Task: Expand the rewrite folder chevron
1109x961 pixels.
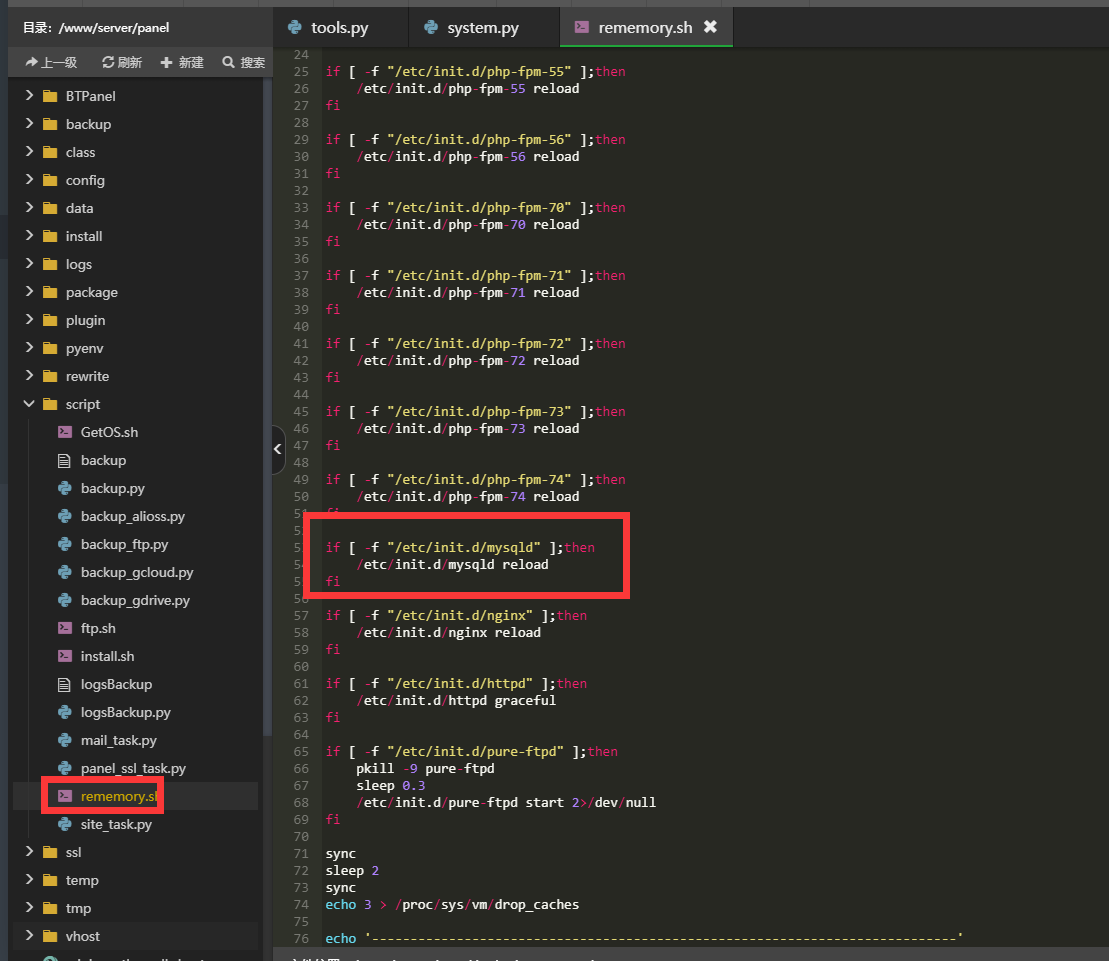Action: [29, 375]
